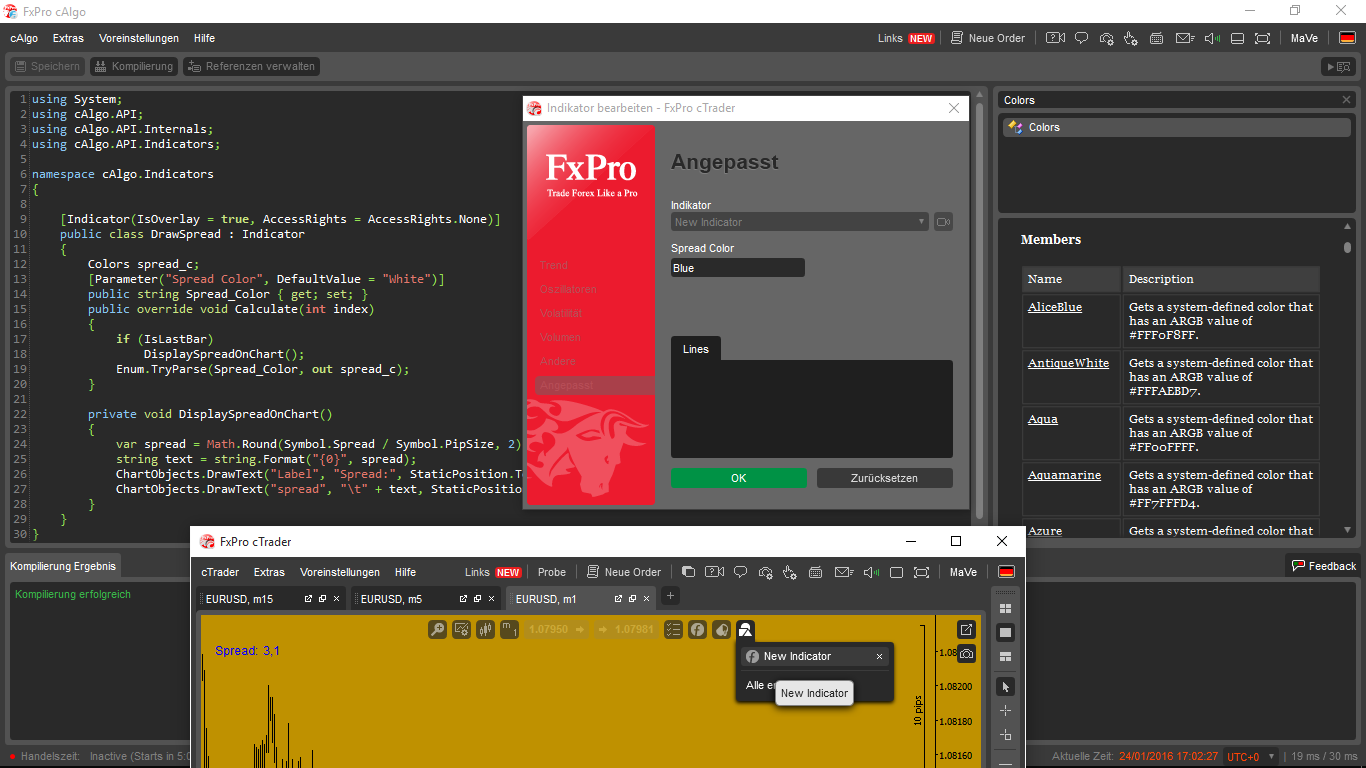Select single chart layout icon
The width and height of the screenshot is (1366, 768).
click(x=1006, y=632)
